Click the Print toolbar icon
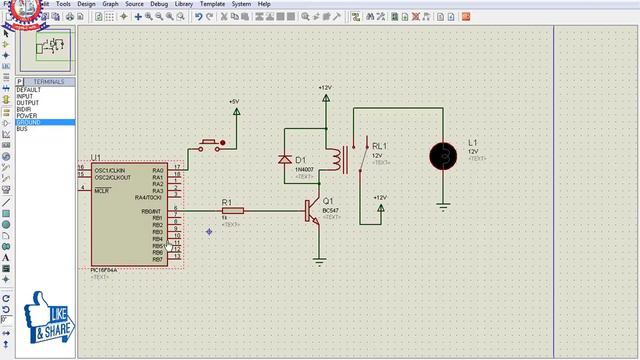 coord(70,17)
